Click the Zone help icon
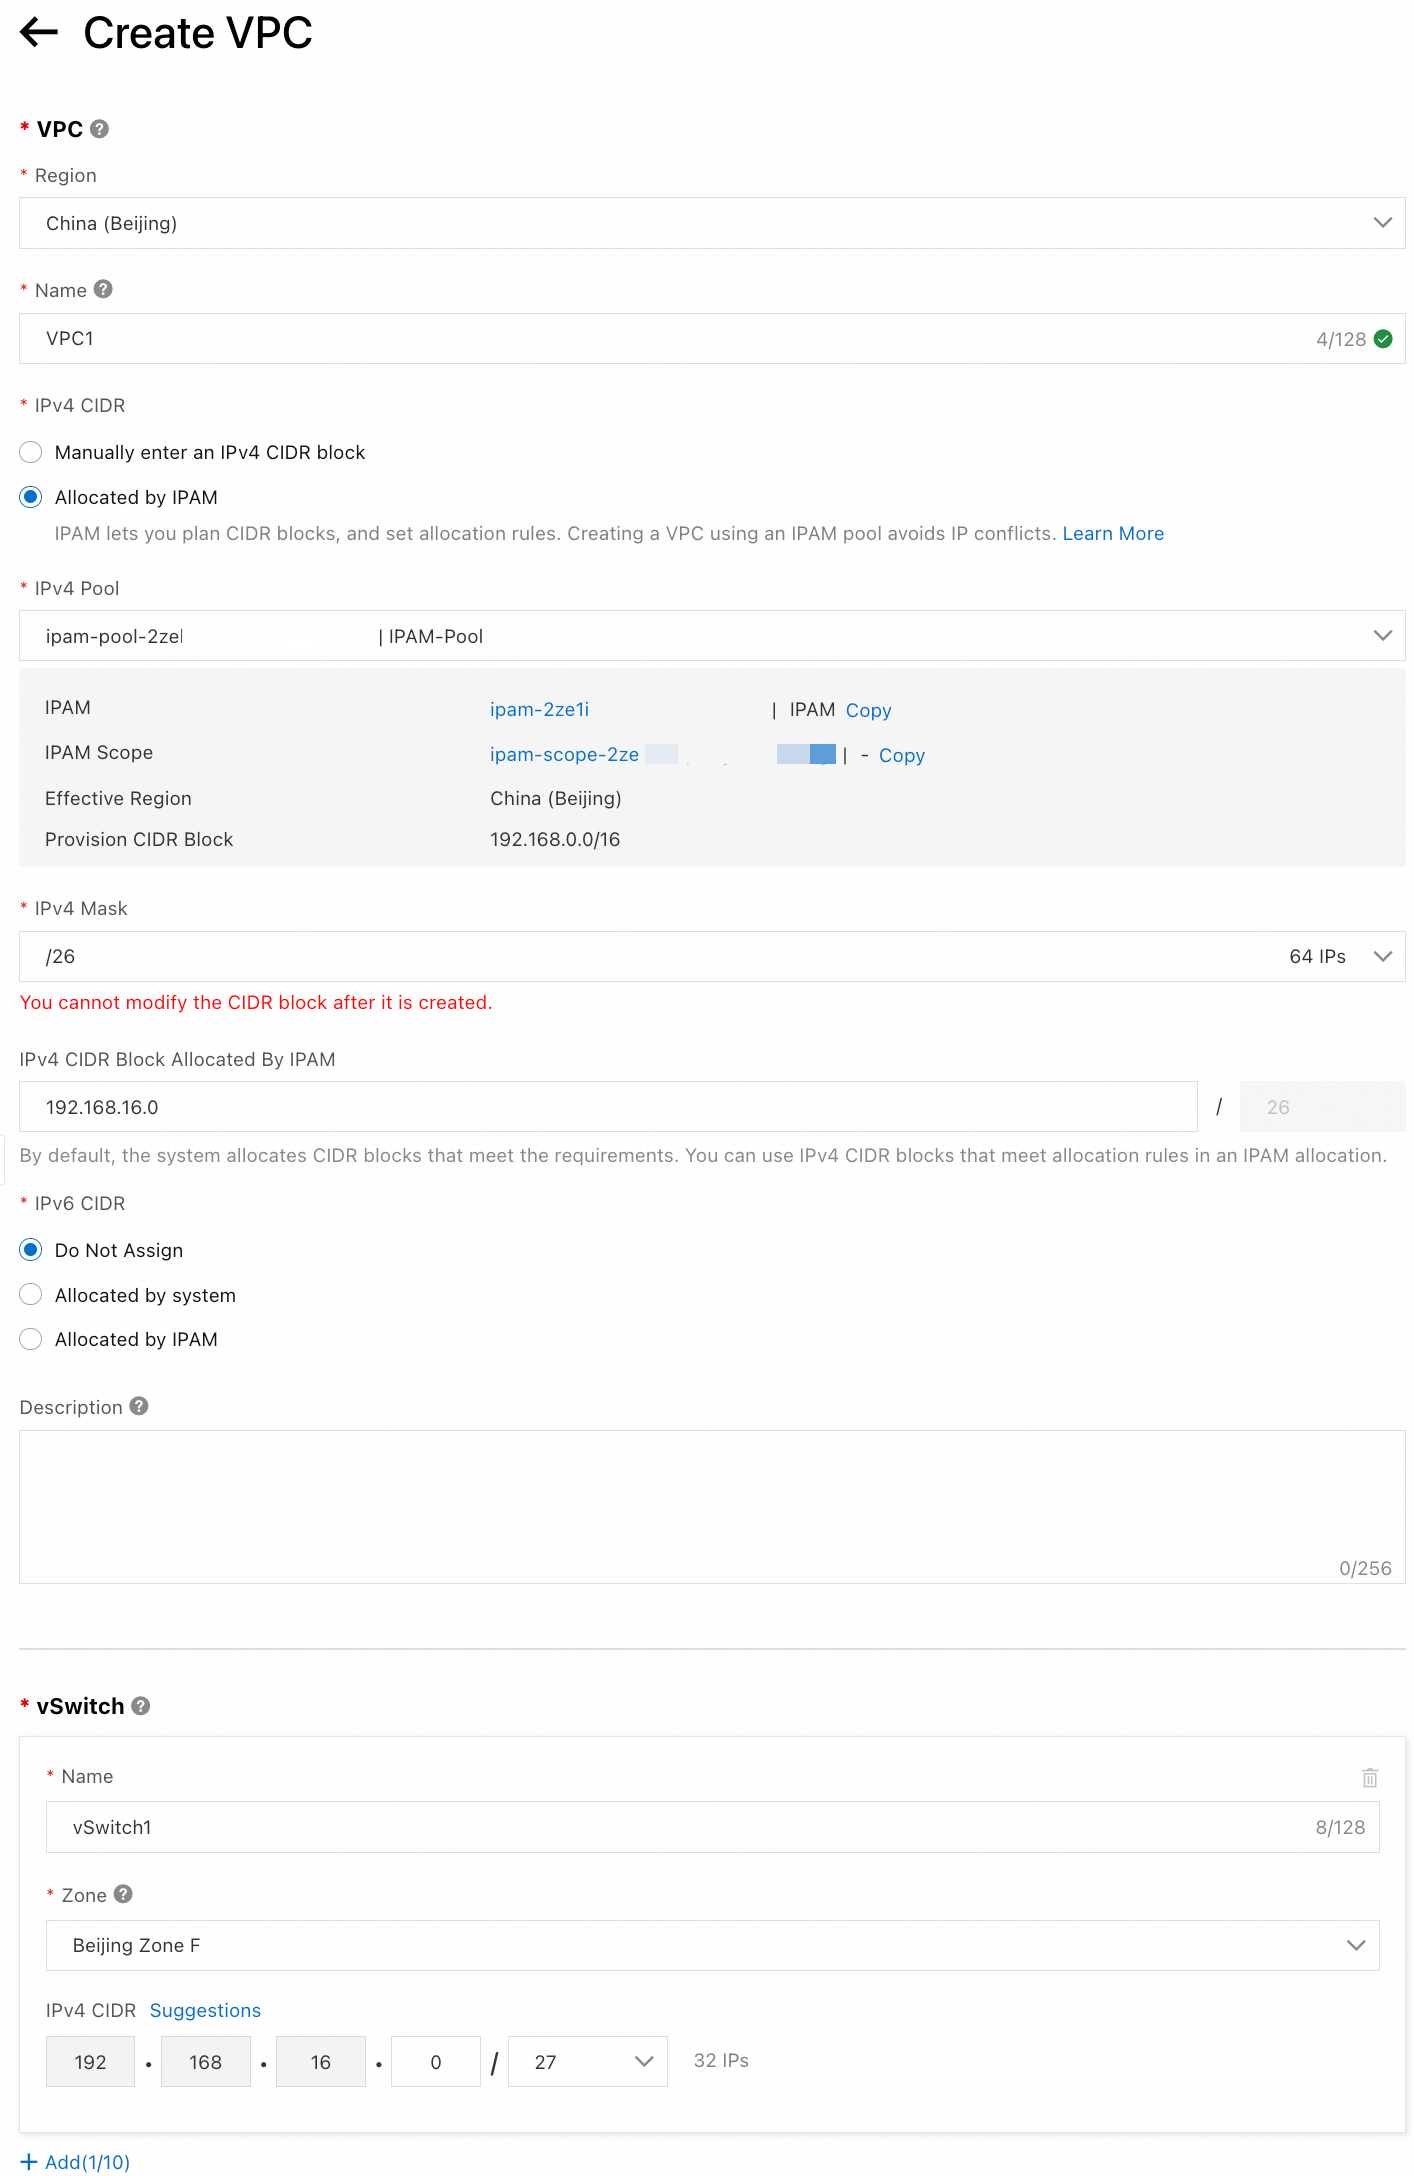Viewport: 1414px width, 2176px height. click(123, 1894)
